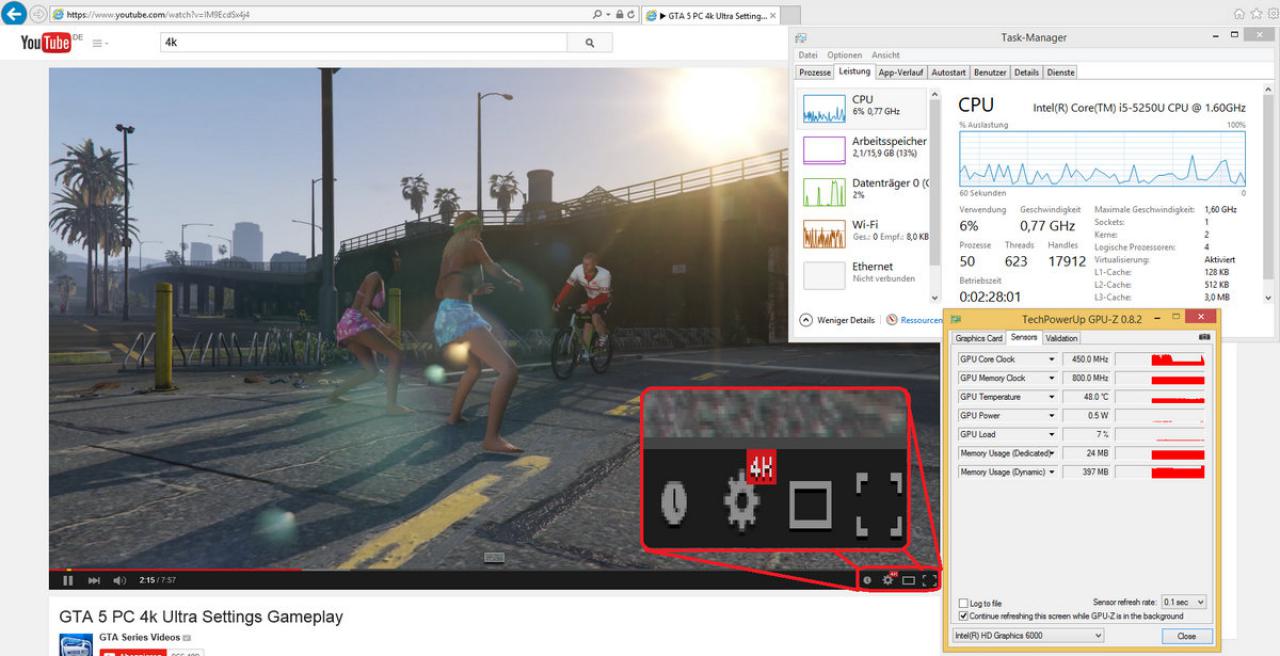Pause the YouTube video
Image resolution: width=1280 pixels, height=656 pixels.
[x=68, y=580]
